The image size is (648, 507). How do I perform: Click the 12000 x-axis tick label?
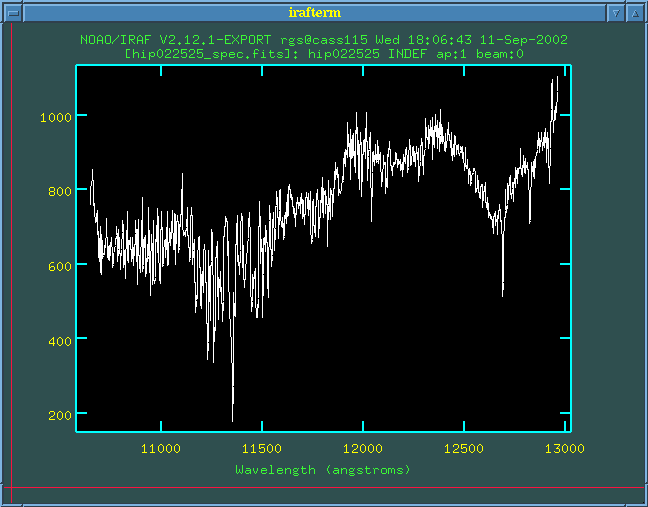[363, 448]
